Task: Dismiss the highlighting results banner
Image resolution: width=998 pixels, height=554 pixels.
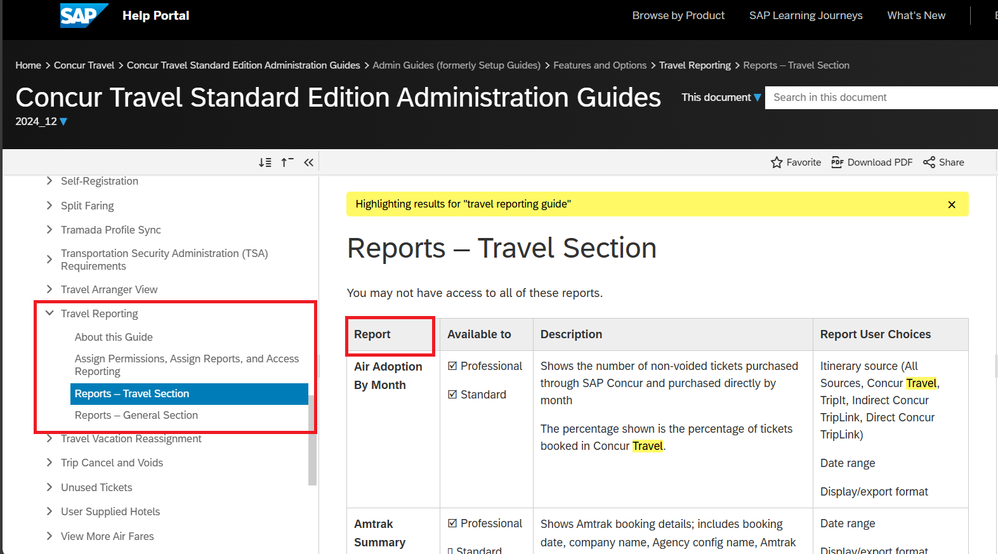Action: [x=952, y=204]
